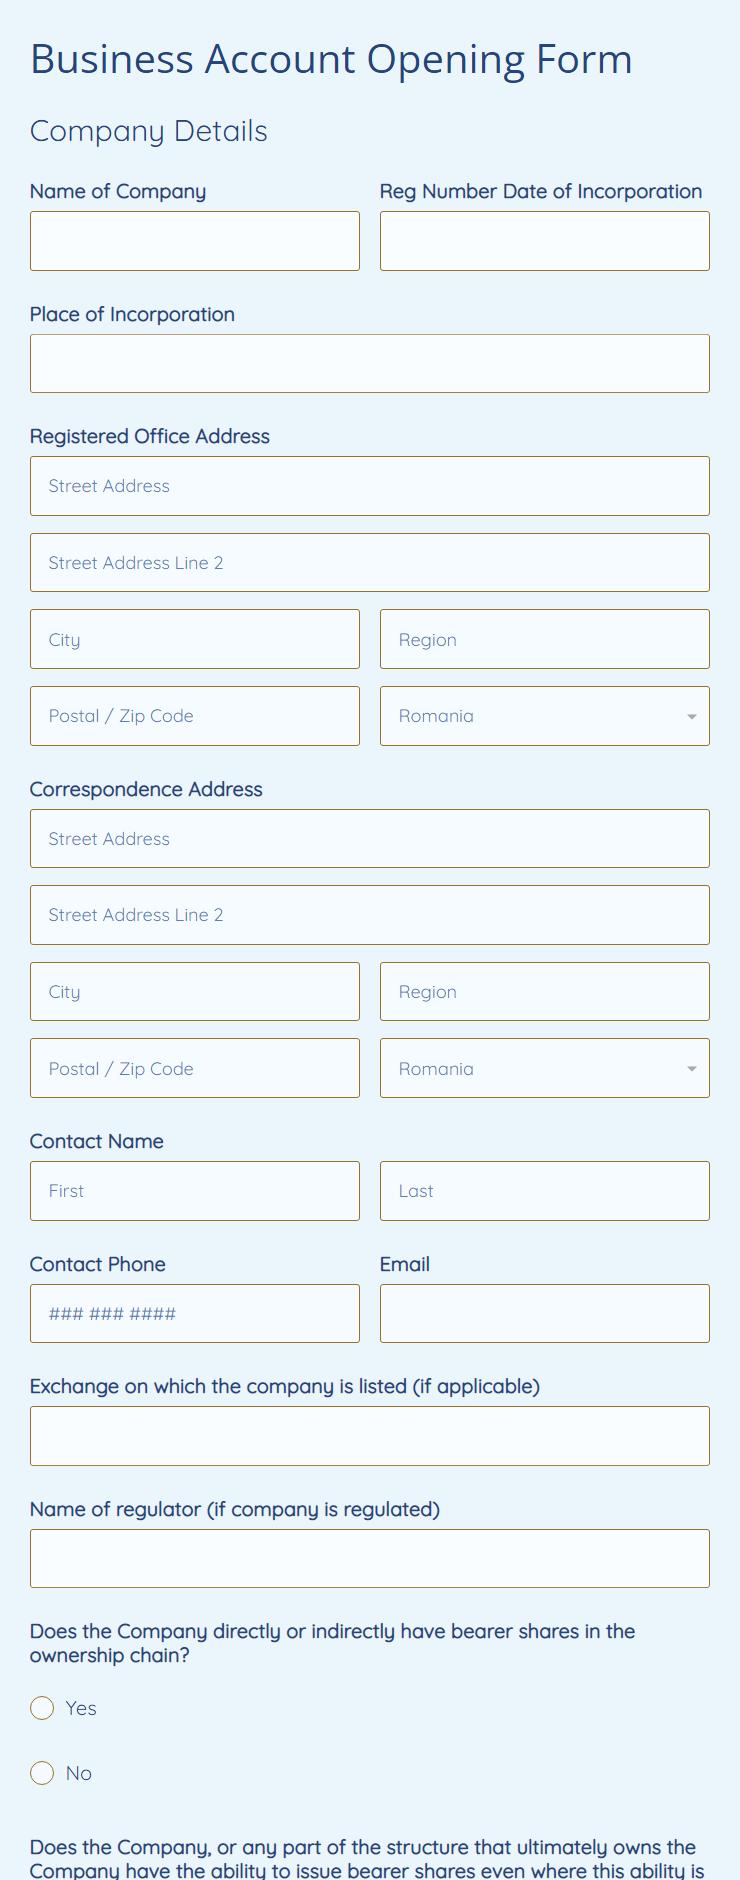Screen dimensions: 740x1880
Task: Select Registered Office Street Address field
Action: pyautogui.click(x=369, y=486)
